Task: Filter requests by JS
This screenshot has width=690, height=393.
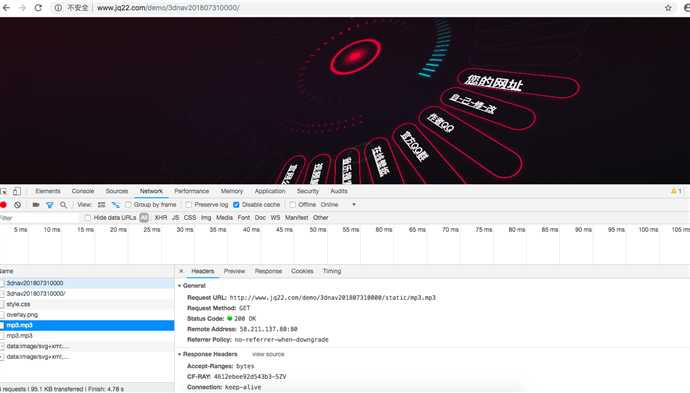Action: (176, 217)
